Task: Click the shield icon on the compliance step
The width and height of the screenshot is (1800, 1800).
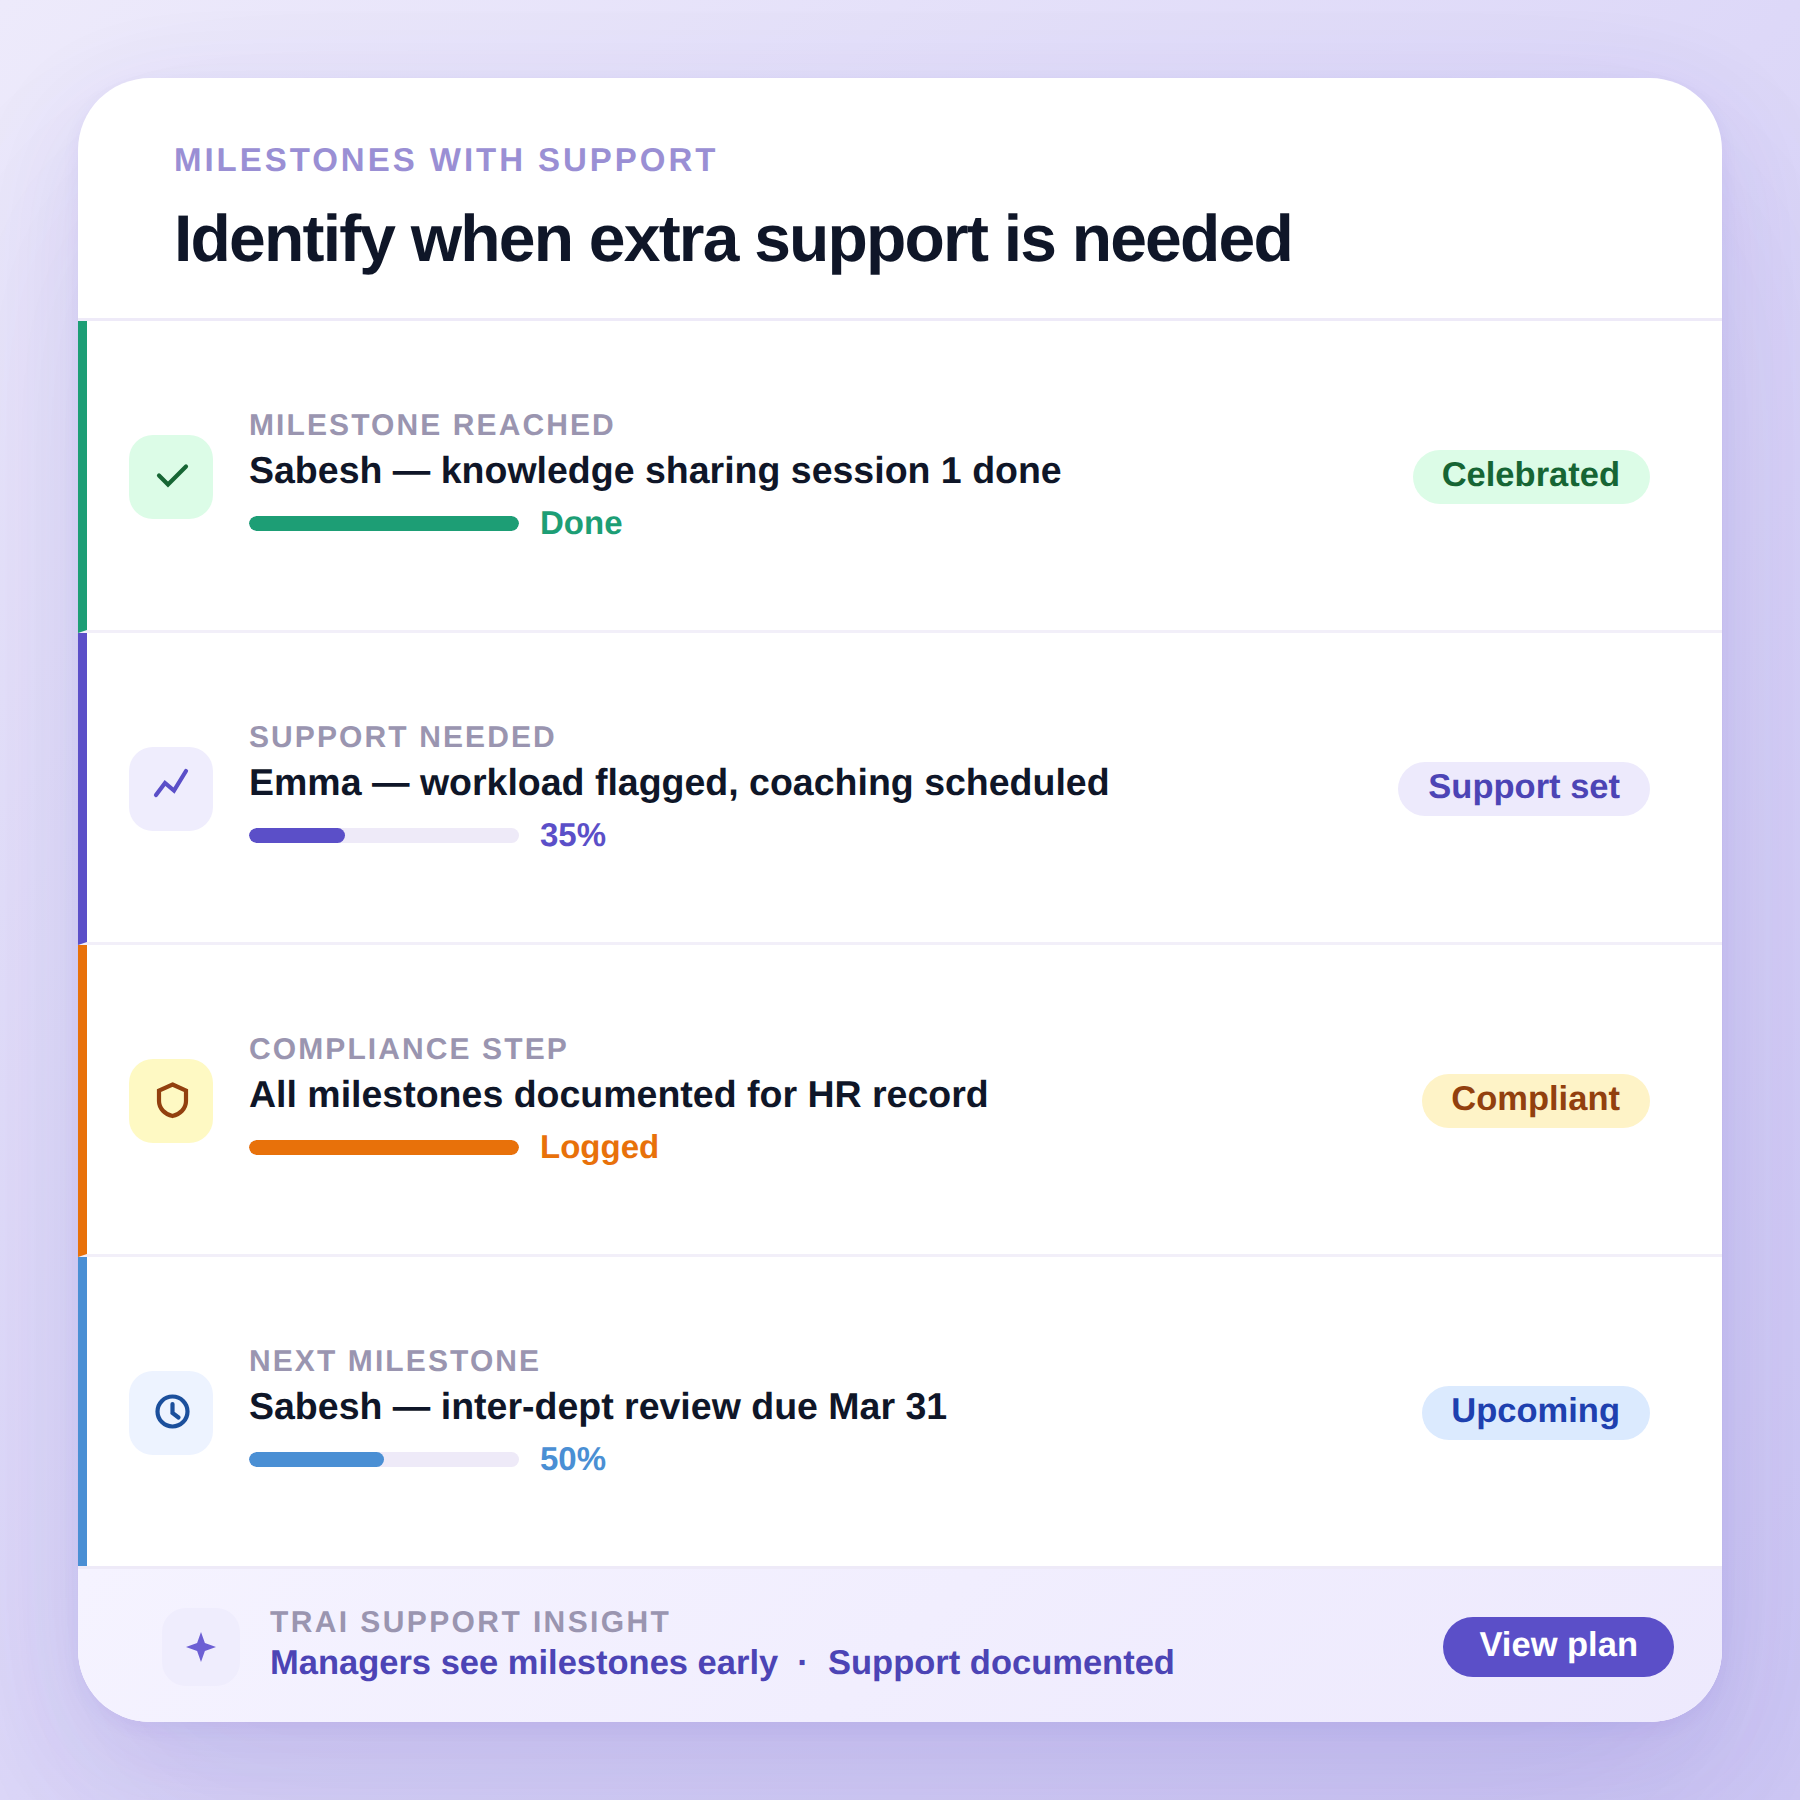Action: pos(170,1100)
